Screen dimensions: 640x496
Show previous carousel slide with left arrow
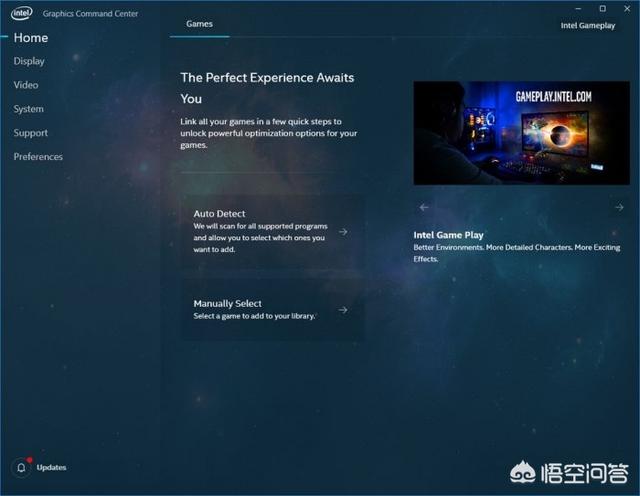[424, 207]
